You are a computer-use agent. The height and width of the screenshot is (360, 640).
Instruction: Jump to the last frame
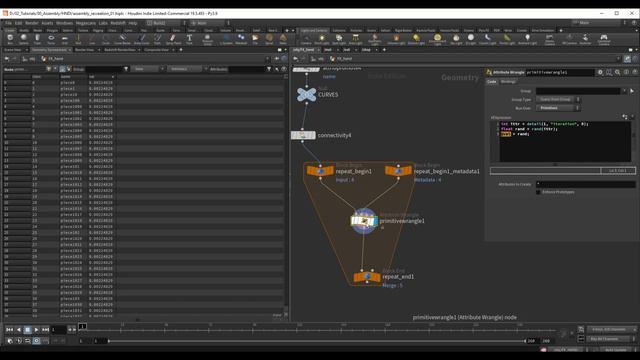pos(45,329)
